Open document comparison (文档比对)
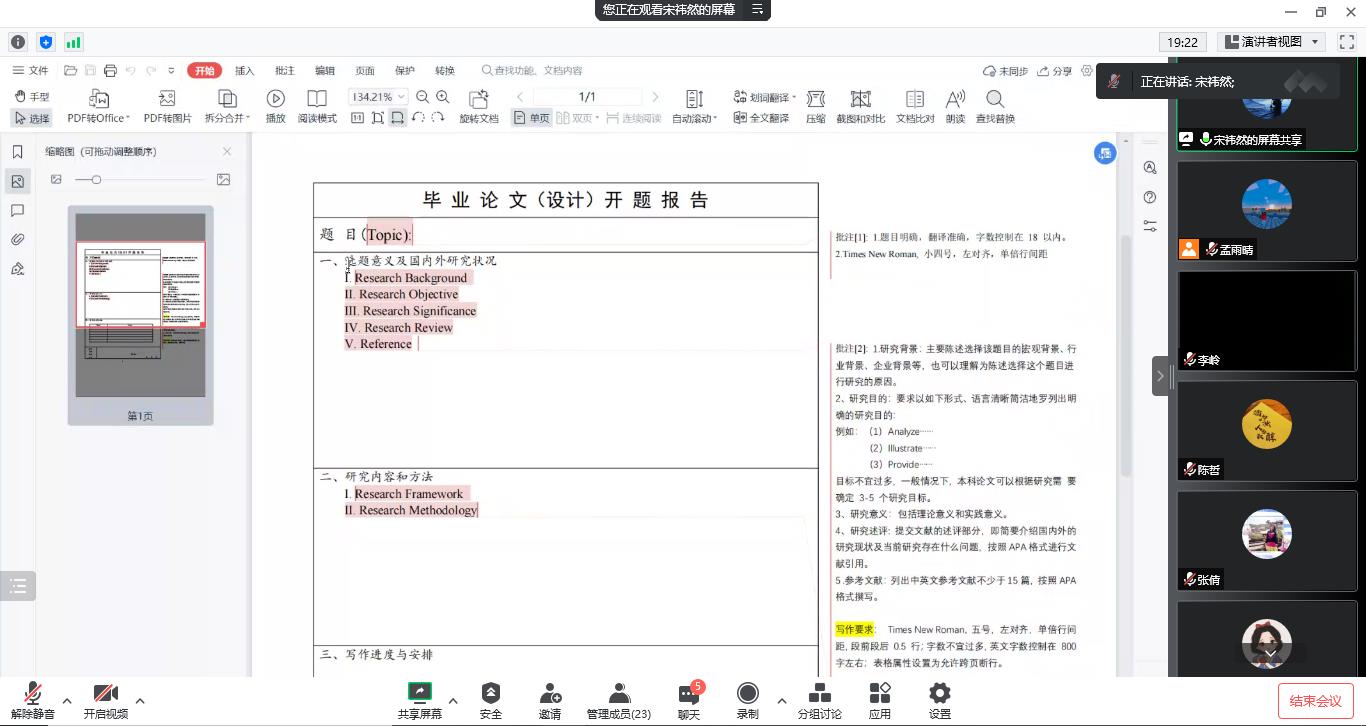This screenshot has height=726, width=1366. [915, 107]
